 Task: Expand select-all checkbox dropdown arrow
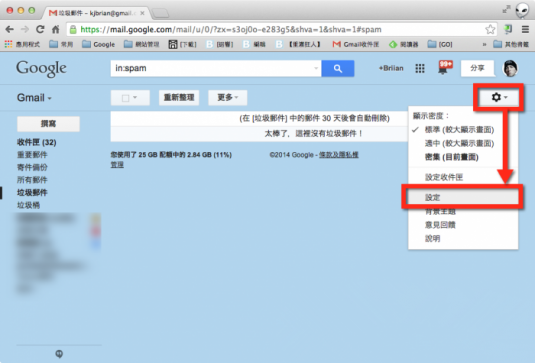click(x=135, y=98)
